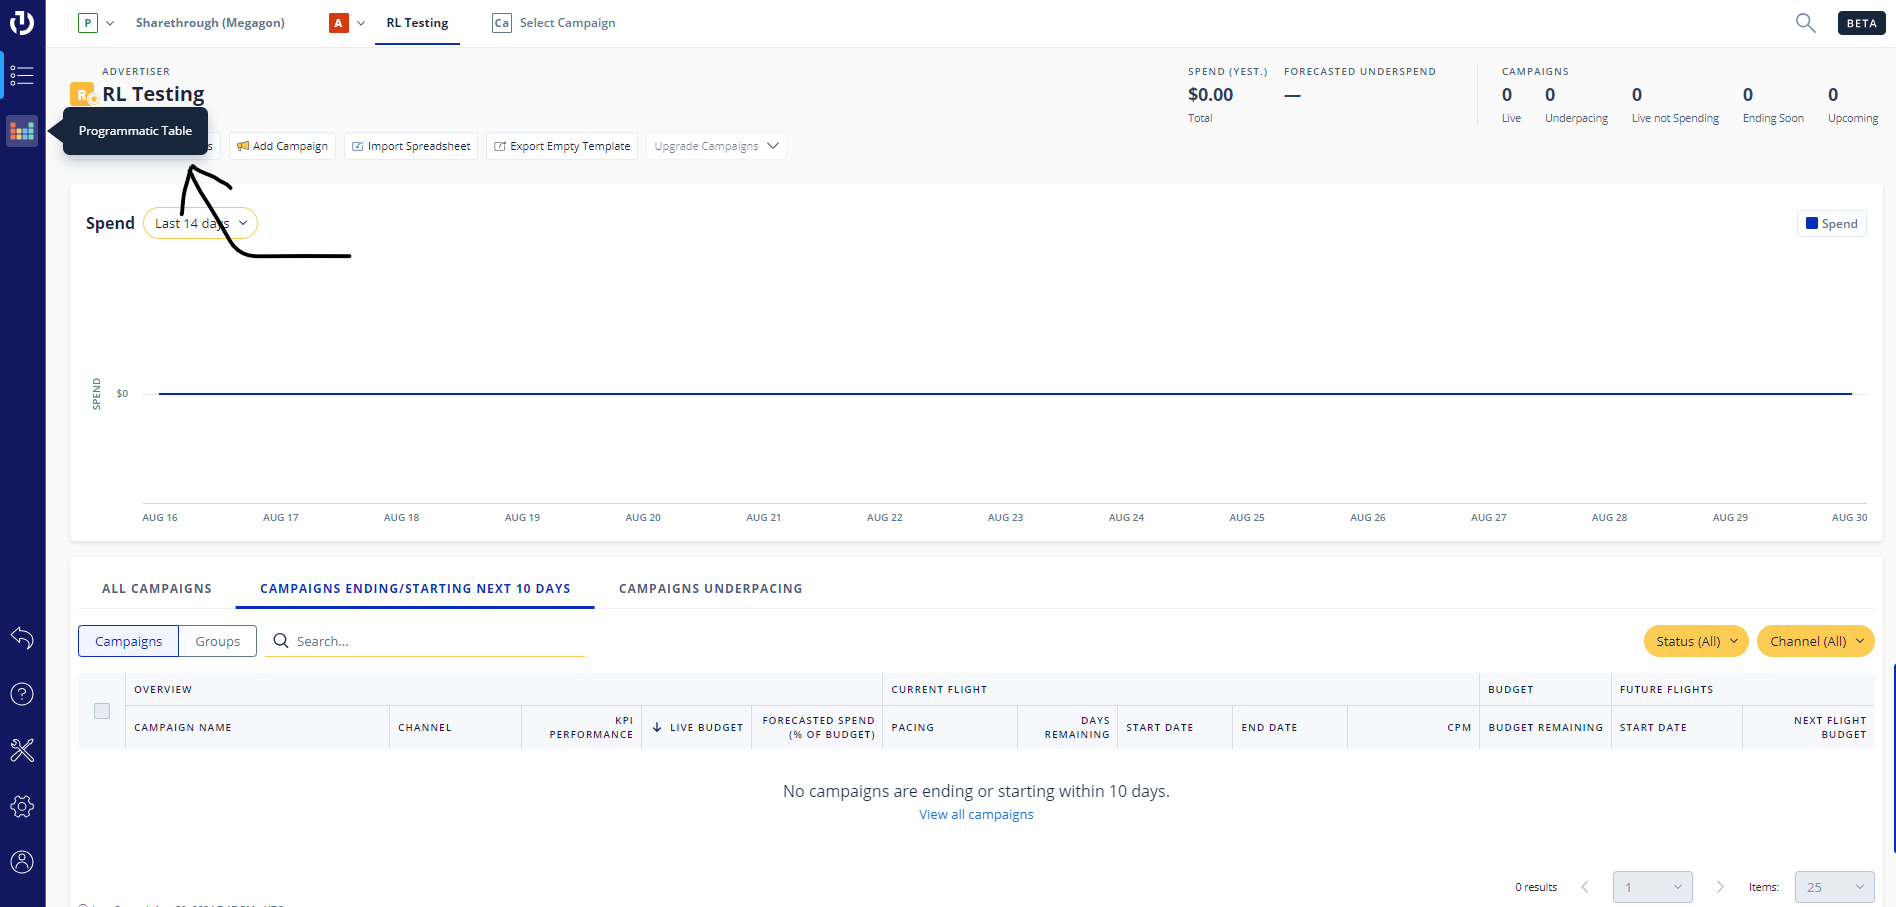Focus the campaign Search field

(x=425, y=641)
